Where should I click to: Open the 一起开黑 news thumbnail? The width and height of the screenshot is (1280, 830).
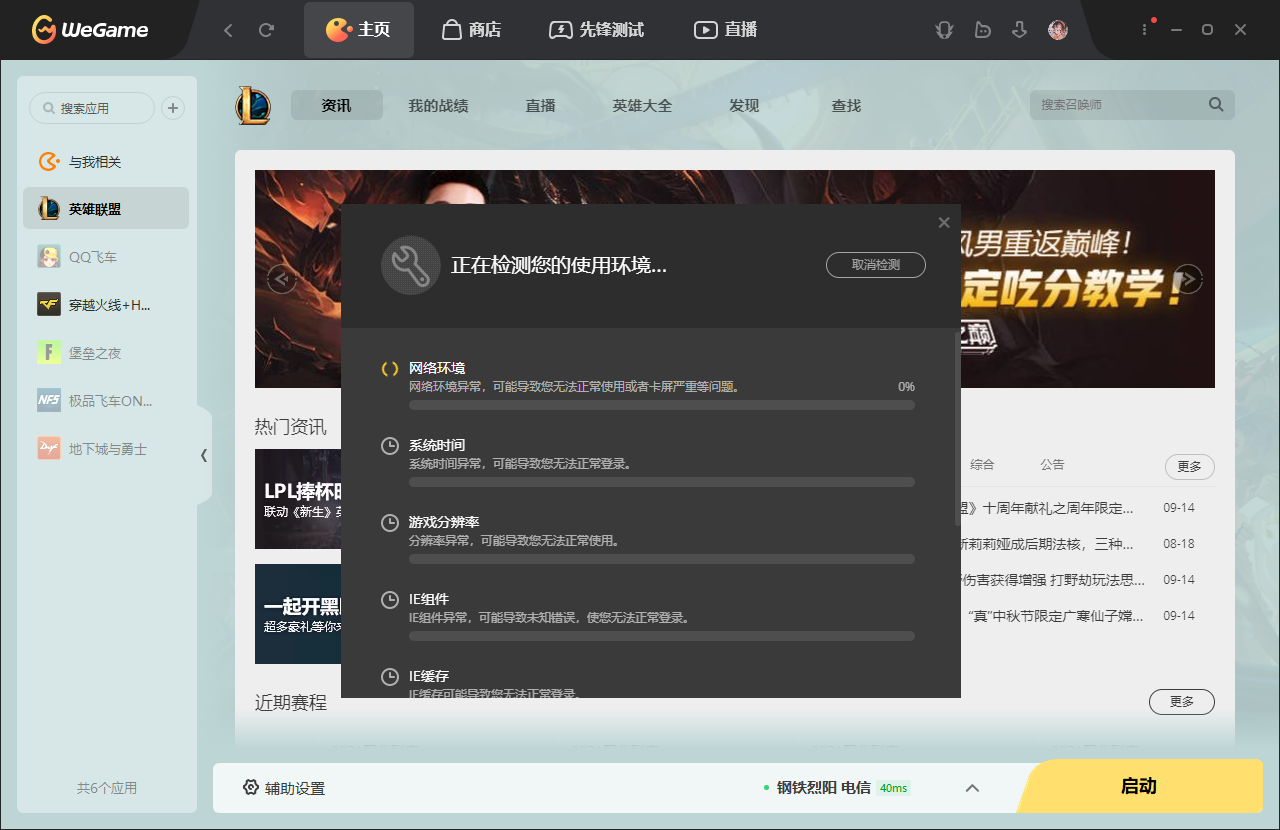[298, 614]
